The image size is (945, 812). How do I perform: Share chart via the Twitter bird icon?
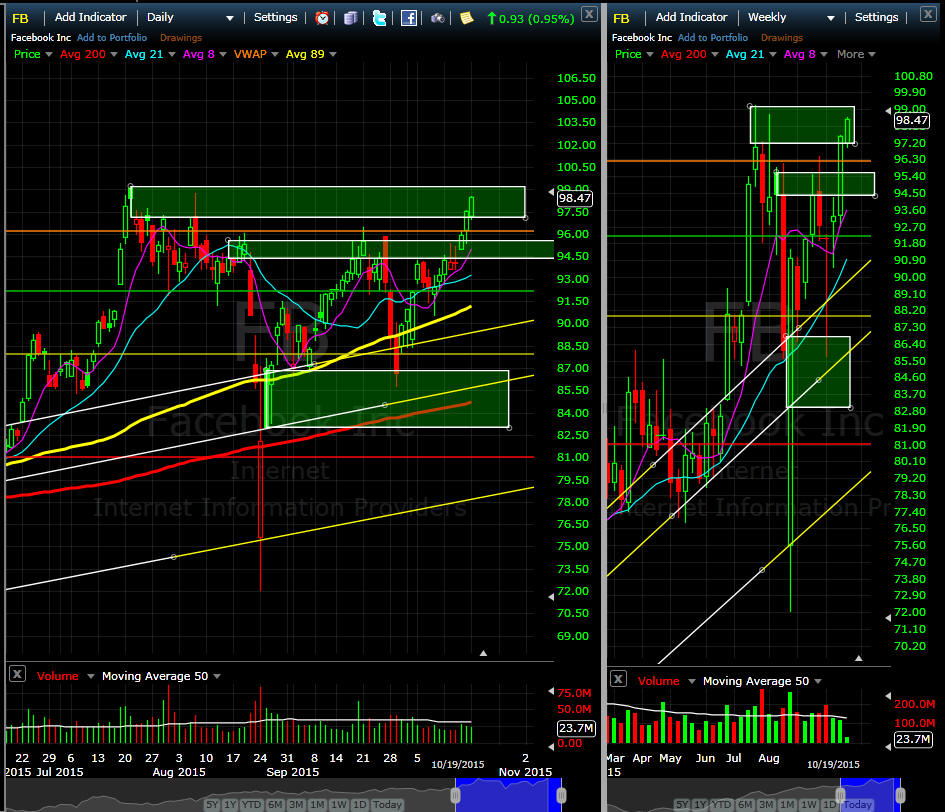pos(379,18)
